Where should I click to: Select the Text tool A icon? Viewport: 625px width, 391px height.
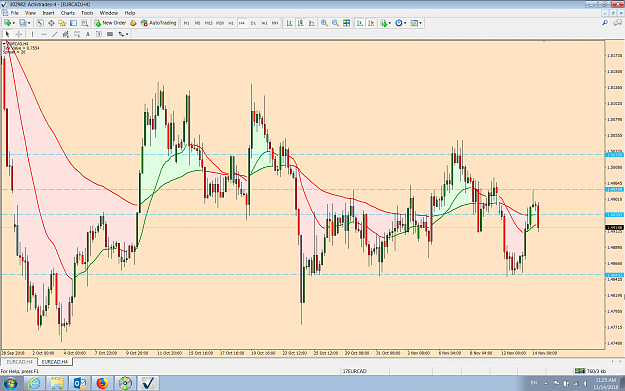[88, 34]
